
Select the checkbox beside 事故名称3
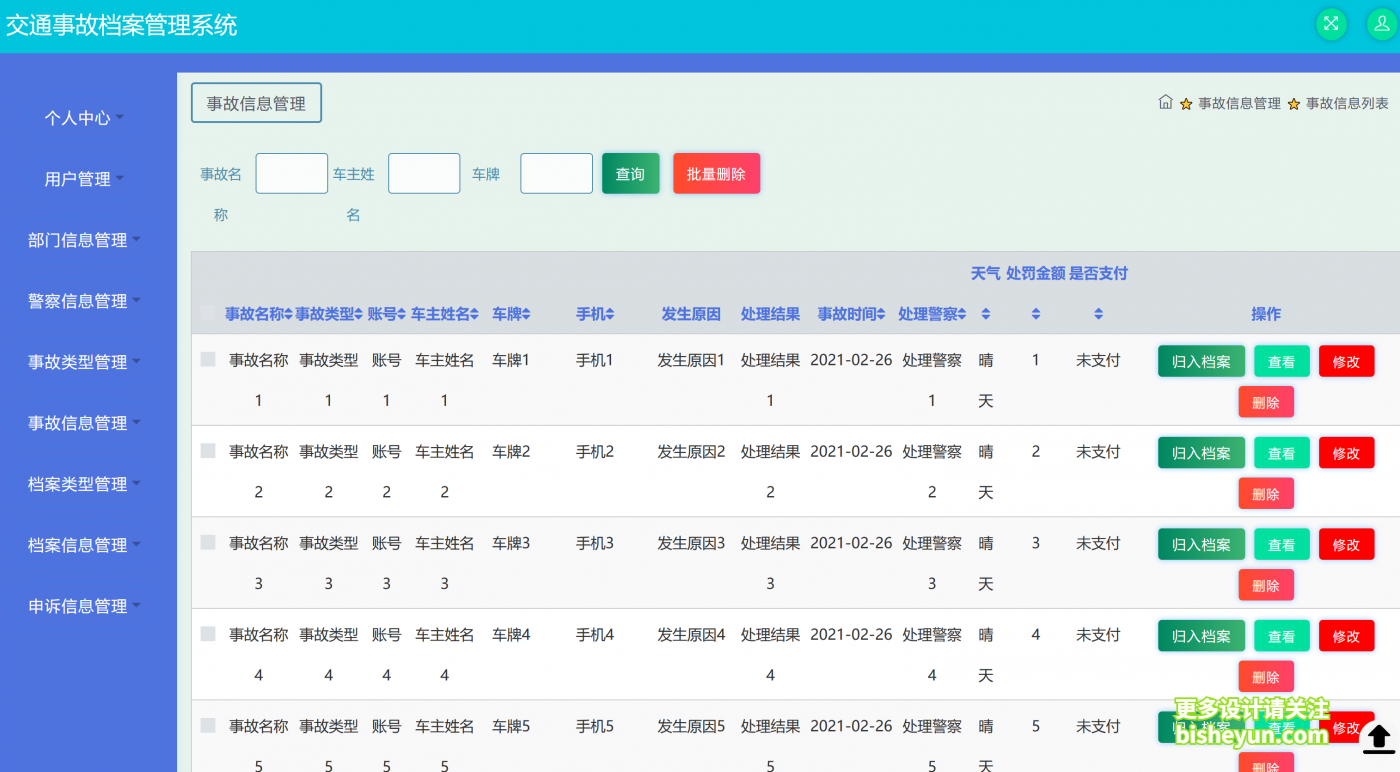coord(208,543)
